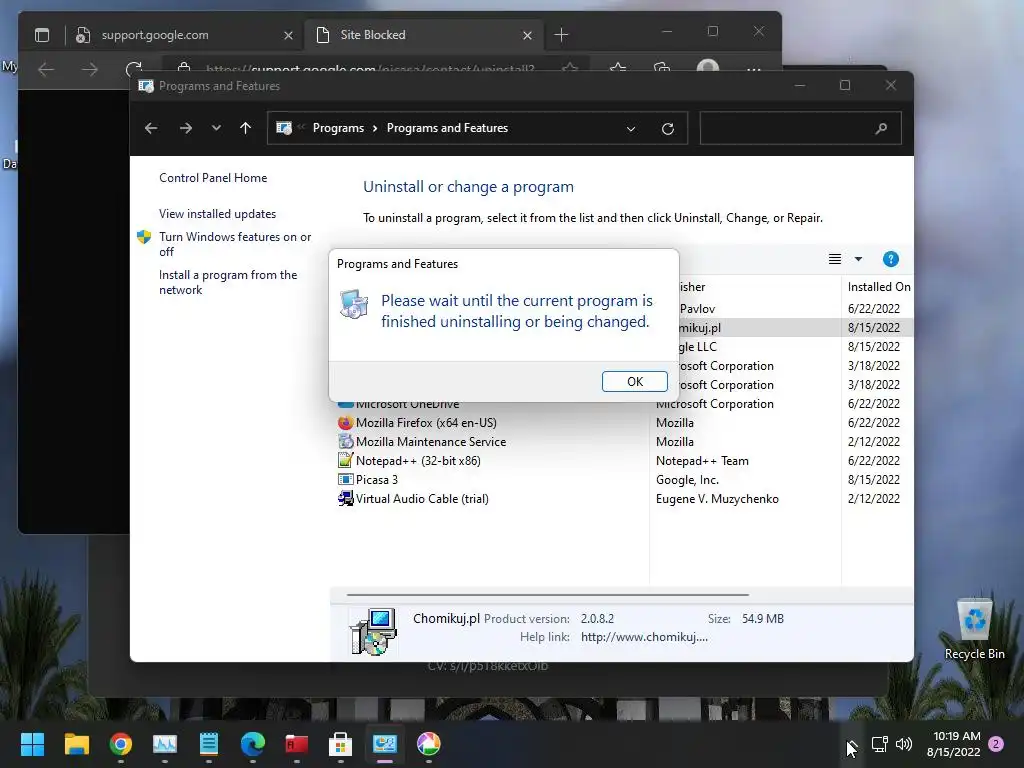Open volume control in system tray

pos(904,744)
